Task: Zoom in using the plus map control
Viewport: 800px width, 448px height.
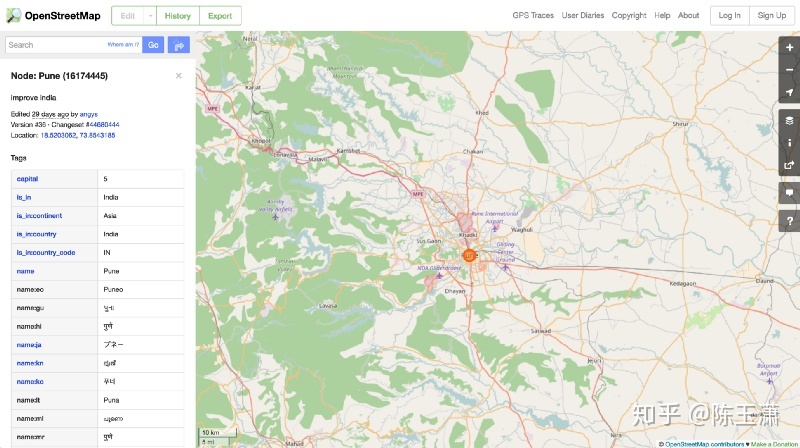Action: tap(789, 47)
